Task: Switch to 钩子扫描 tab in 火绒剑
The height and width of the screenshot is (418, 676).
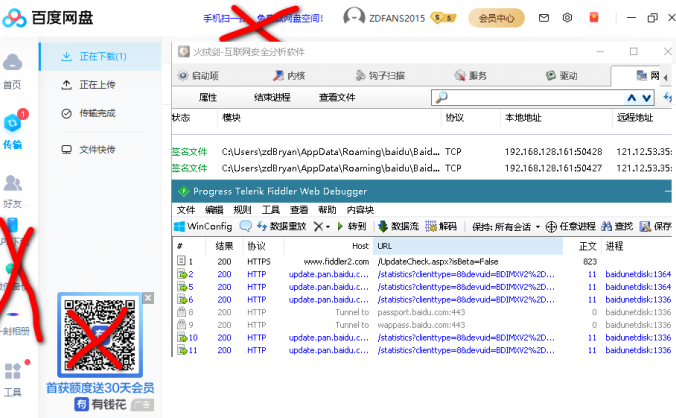Action: pyautogui.click(x=380, y=76)
